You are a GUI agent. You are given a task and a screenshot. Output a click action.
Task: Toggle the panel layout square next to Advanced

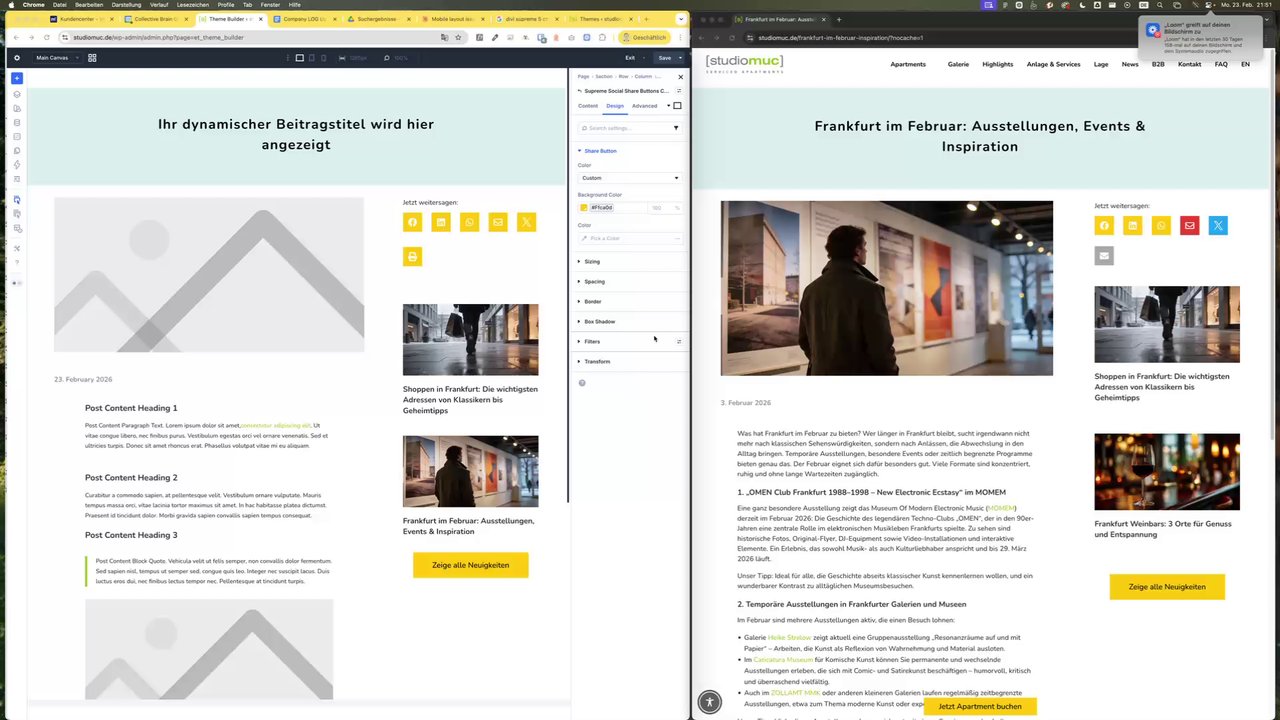coord(677,106)
